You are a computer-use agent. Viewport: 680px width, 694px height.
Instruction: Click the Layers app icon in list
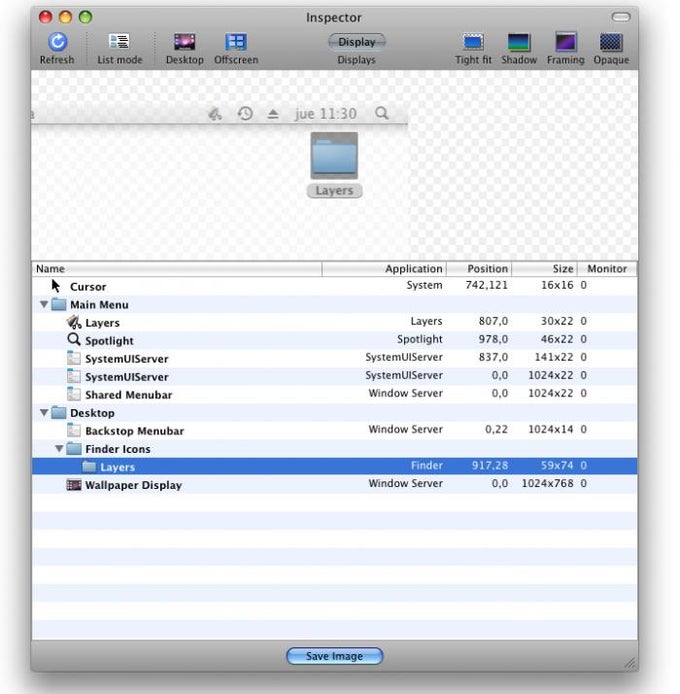[74, 322]
